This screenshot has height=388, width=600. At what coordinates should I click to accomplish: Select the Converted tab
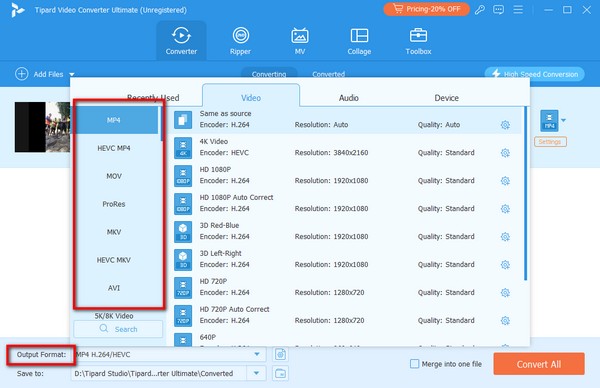coord(328,73)
